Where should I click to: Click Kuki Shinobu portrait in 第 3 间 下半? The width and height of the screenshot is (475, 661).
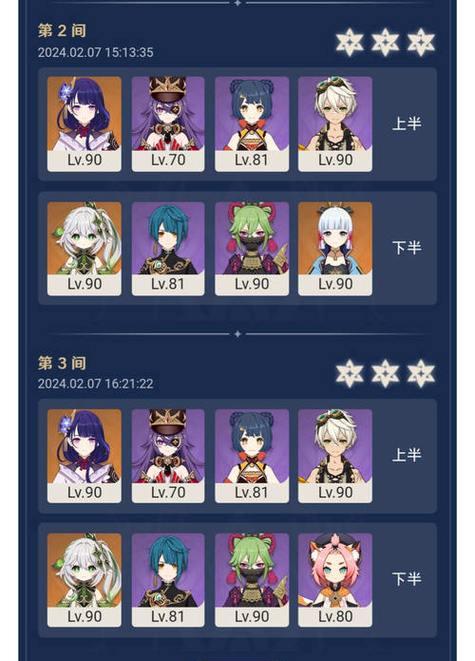[x=252, y=580]
